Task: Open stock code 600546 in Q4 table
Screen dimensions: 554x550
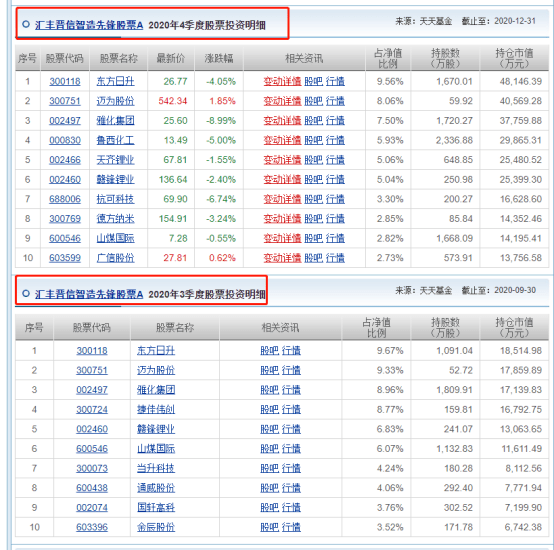Action: (65, 238)
